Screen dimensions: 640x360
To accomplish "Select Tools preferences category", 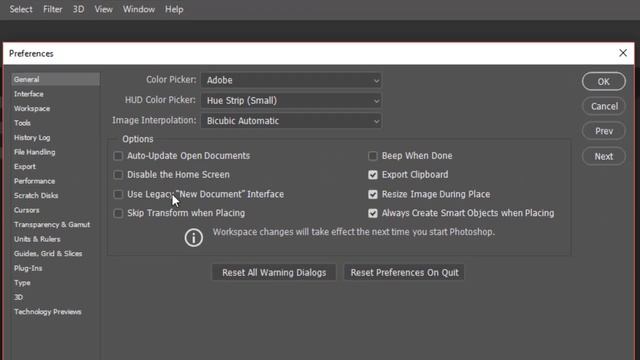I will coord(22,123).
